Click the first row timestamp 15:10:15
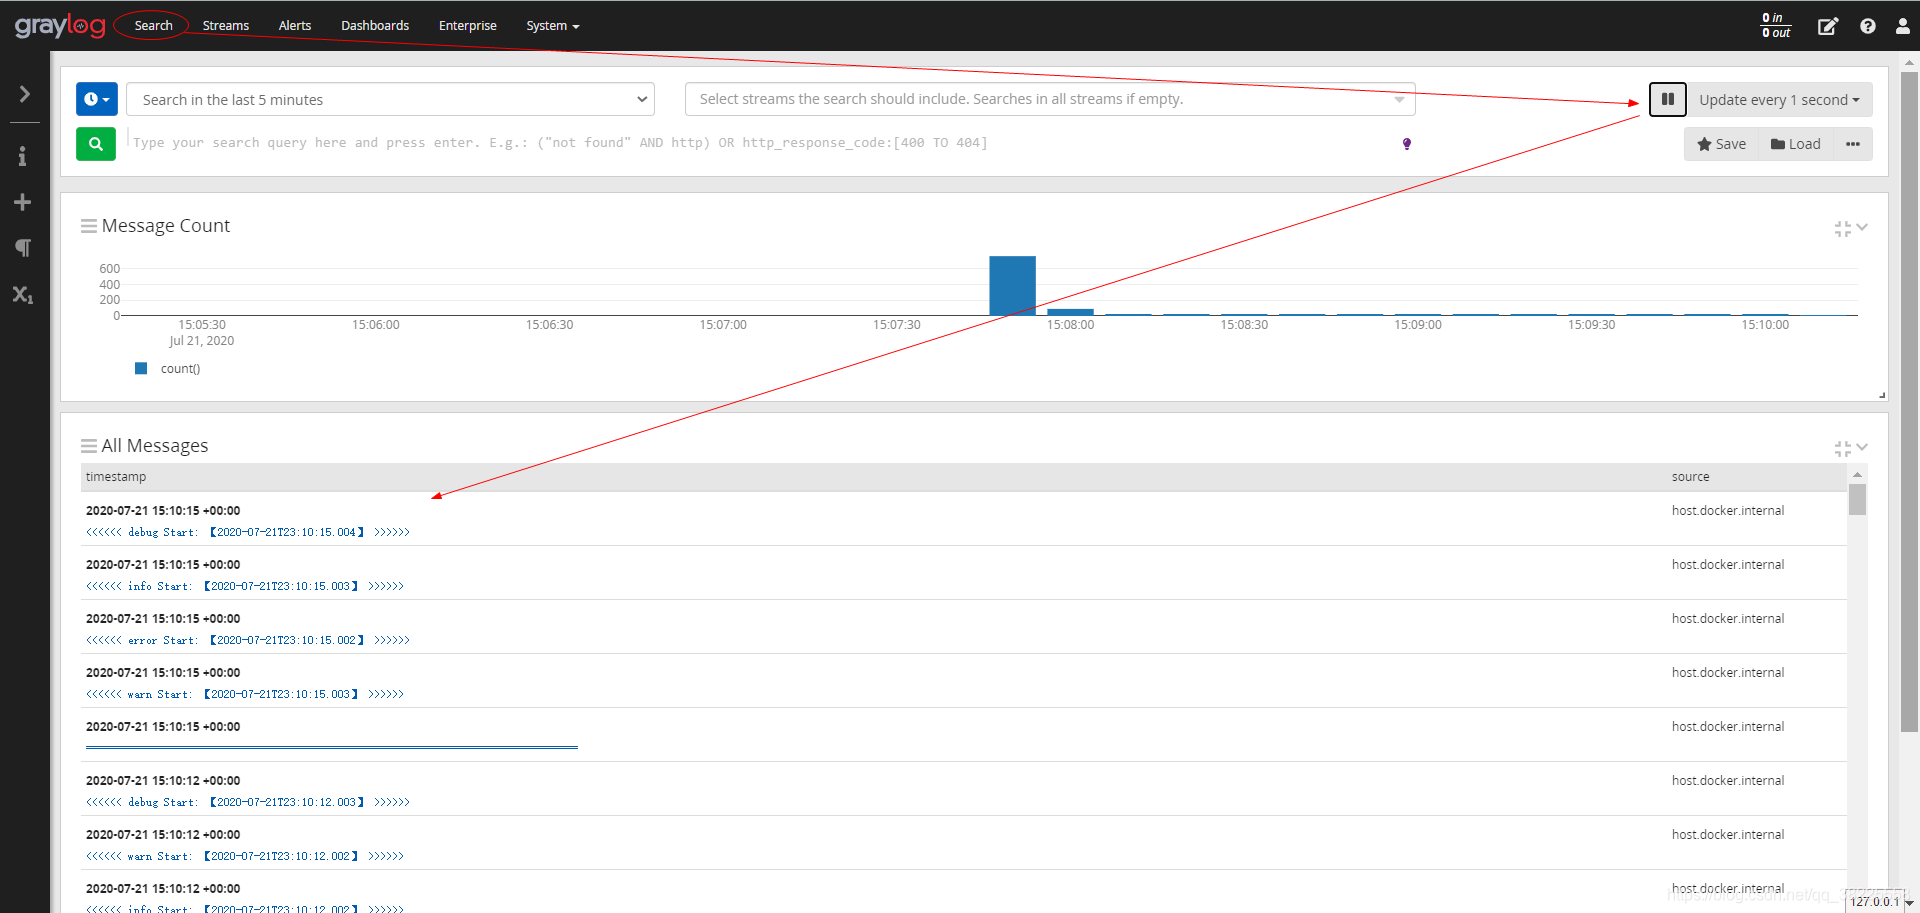 (163, 511)
